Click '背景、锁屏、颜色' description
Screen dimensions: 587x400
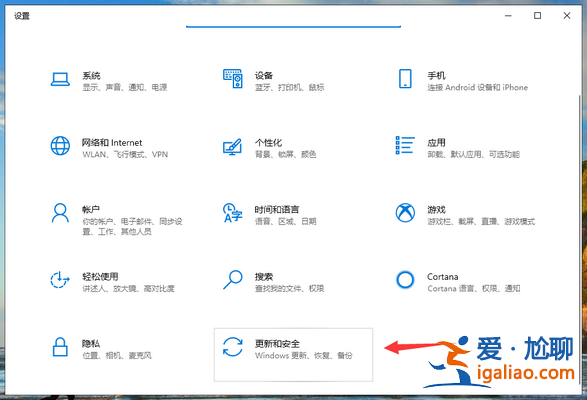286,154
